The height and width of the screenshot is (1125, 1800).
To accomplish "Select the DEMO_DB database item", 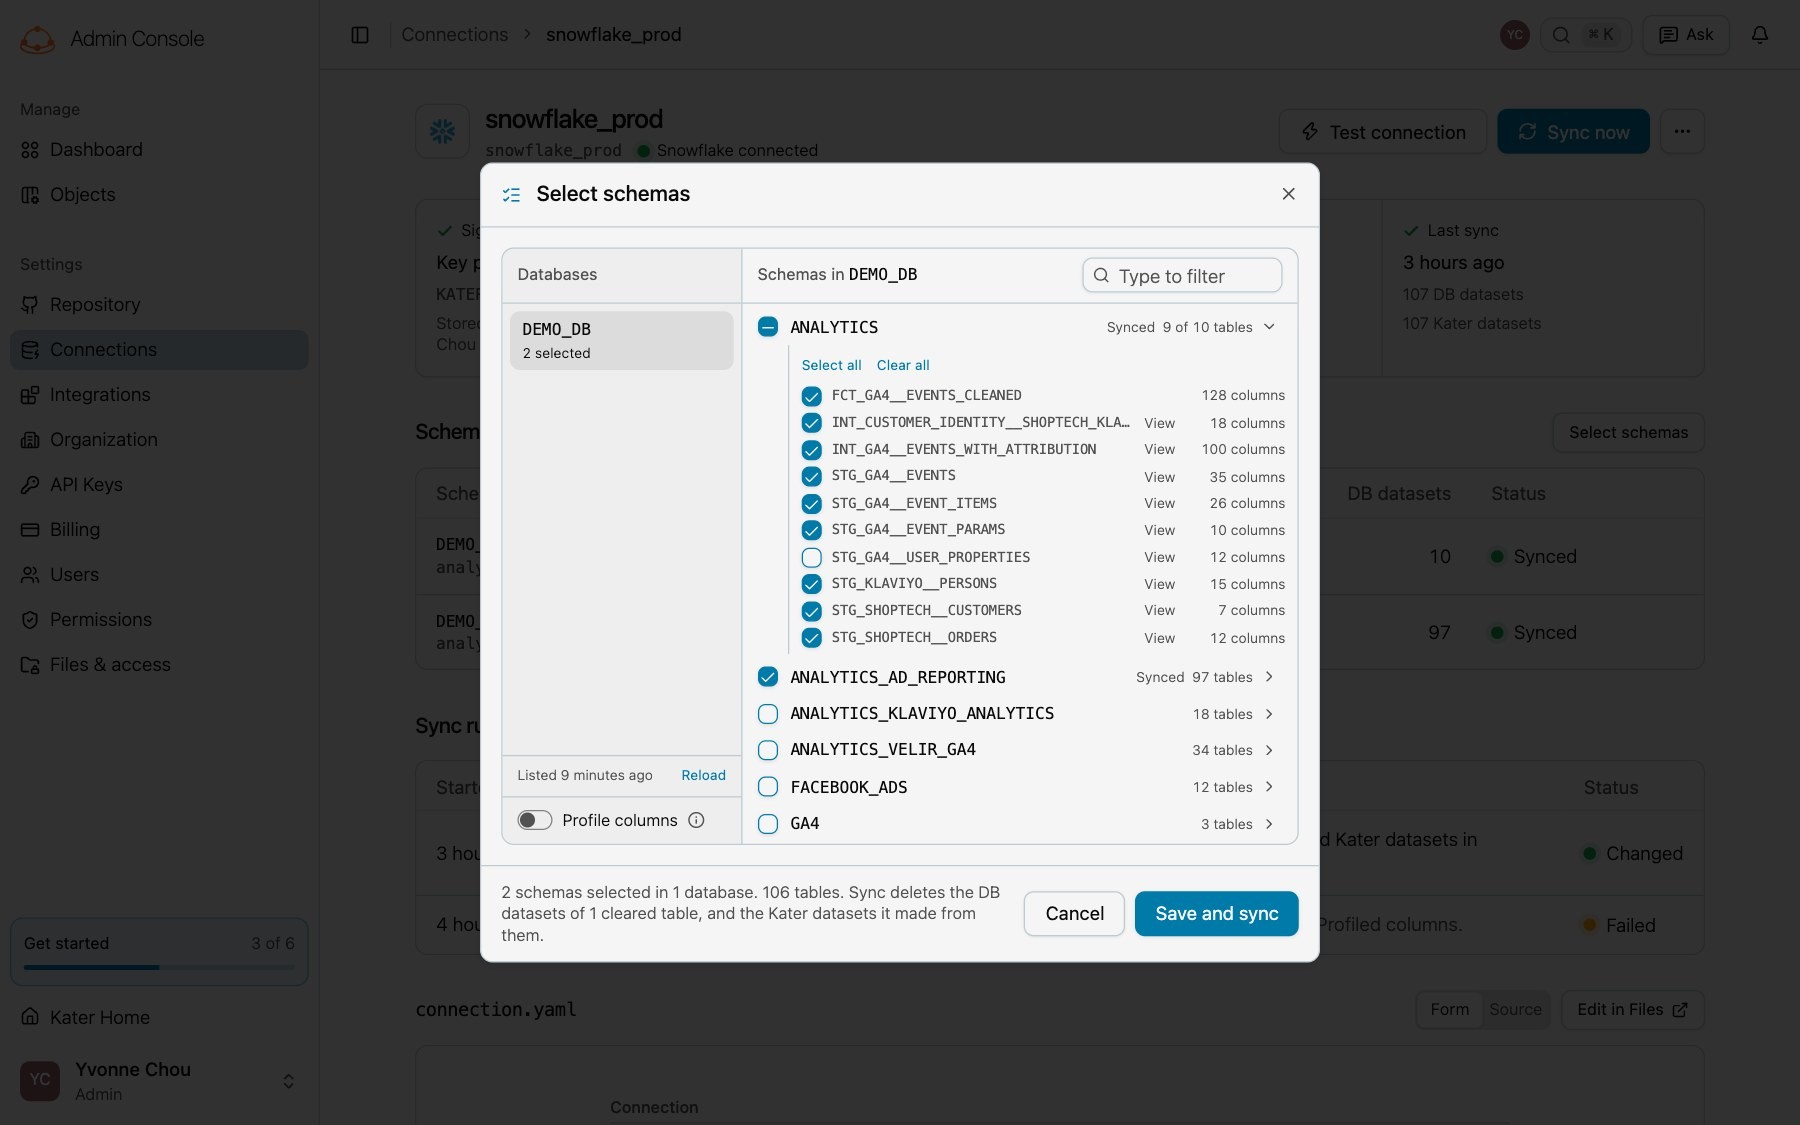I will pos(622,340).
